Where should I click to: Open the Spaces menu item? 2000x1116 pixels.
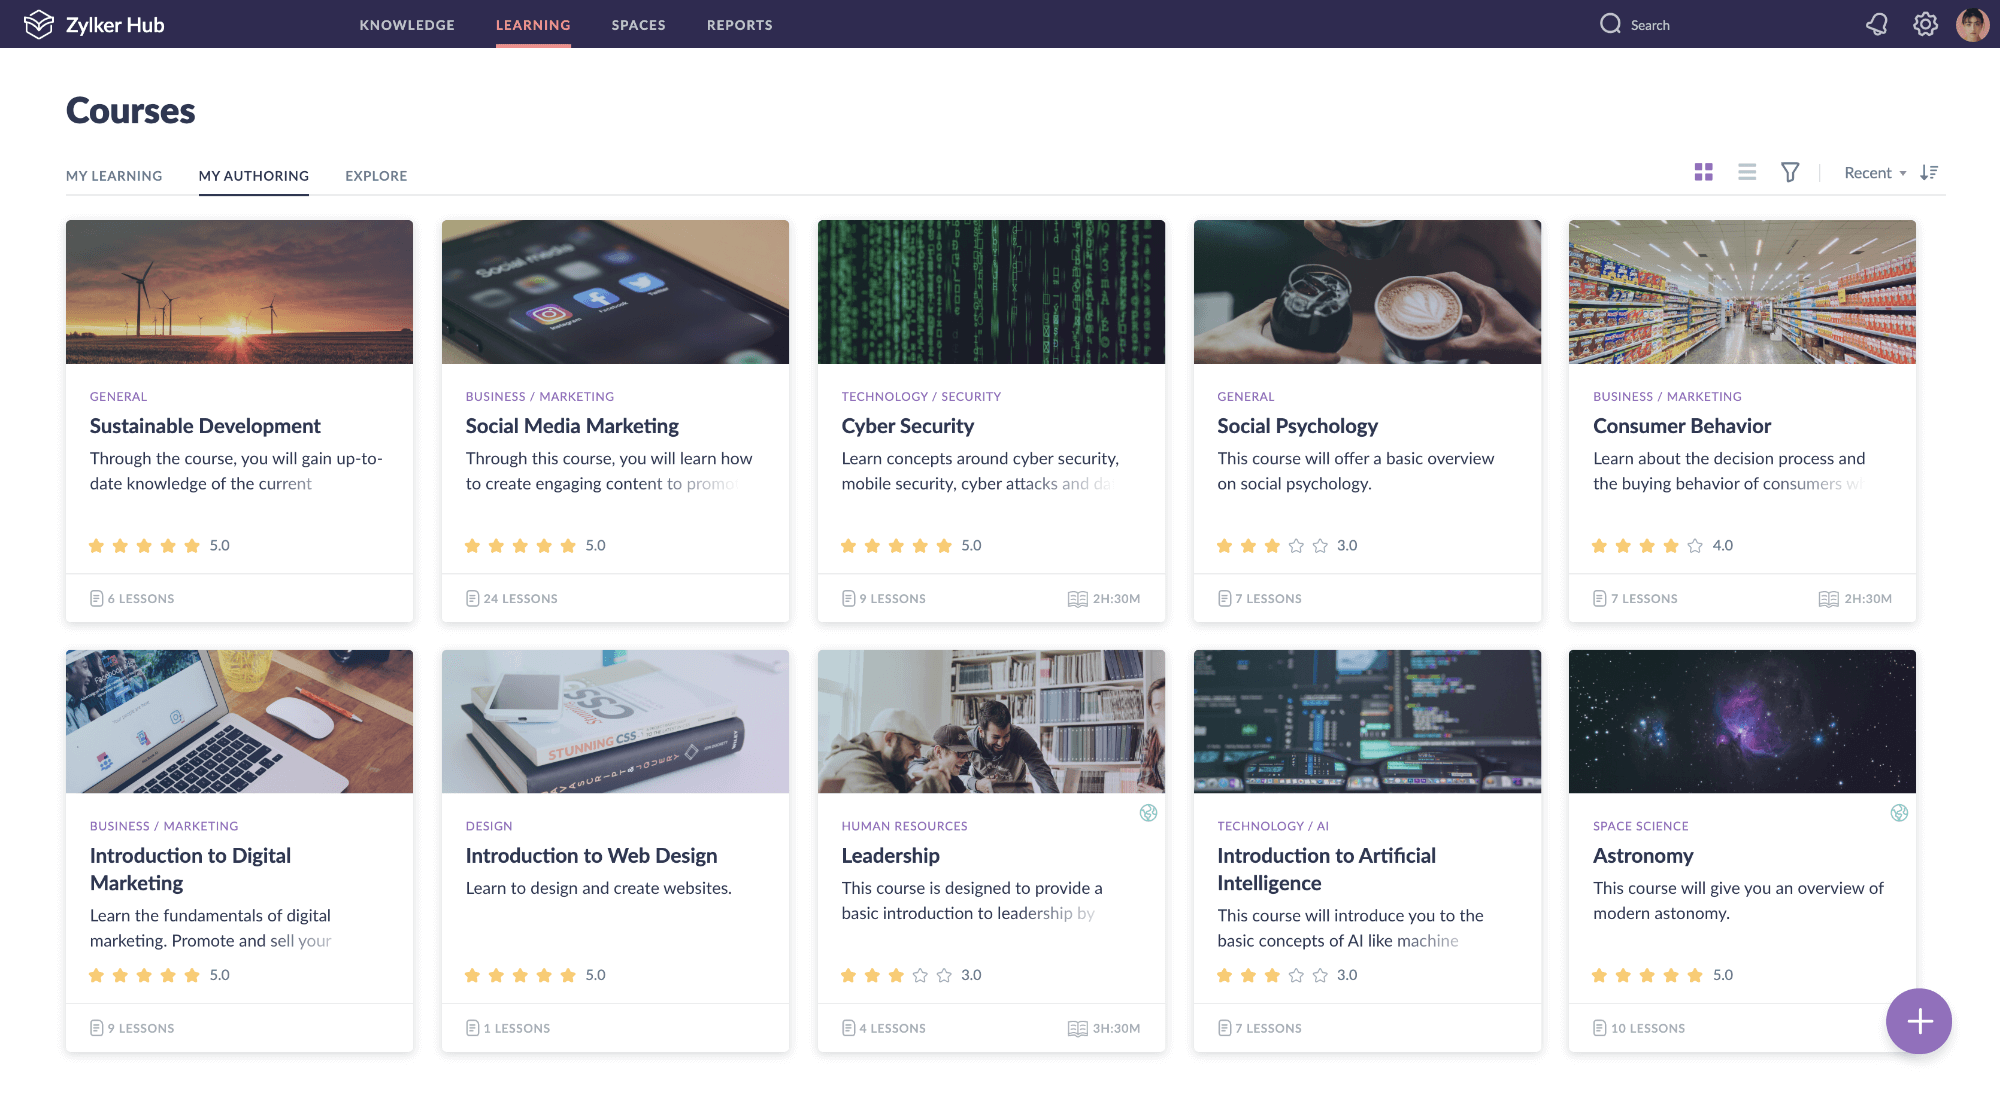coord(638,25)
